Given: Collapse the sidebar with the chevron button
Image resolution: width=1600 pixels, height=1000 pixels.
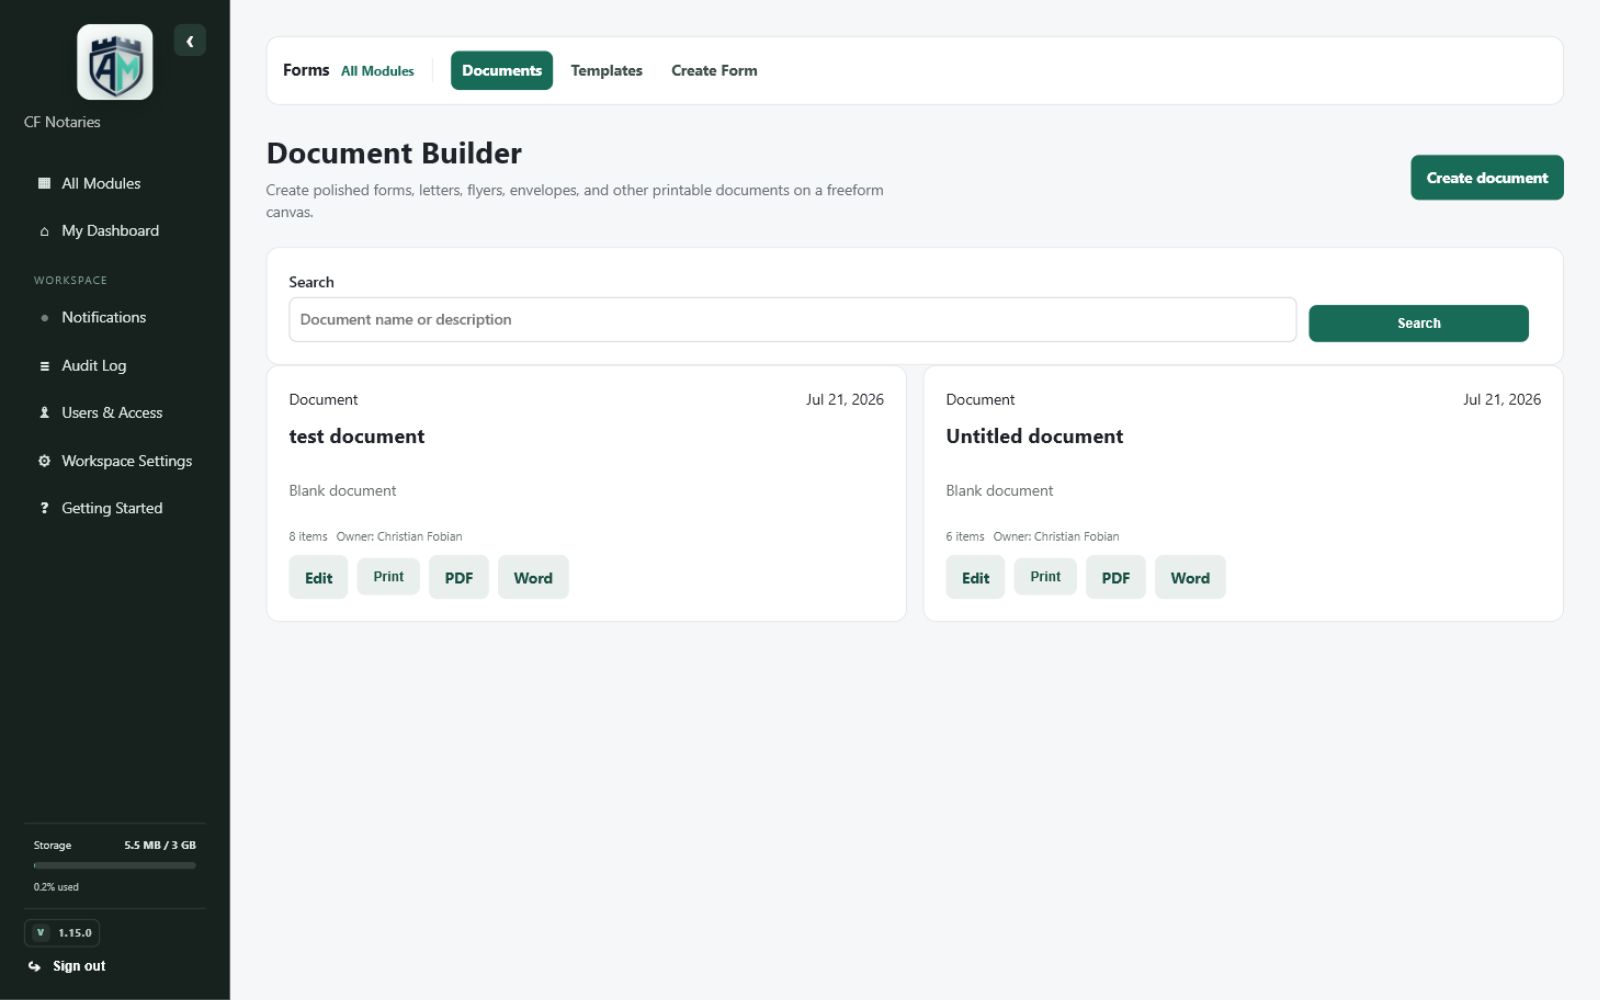Looking at the screenshot, I should pyautogui.click(x=190, y=41).
